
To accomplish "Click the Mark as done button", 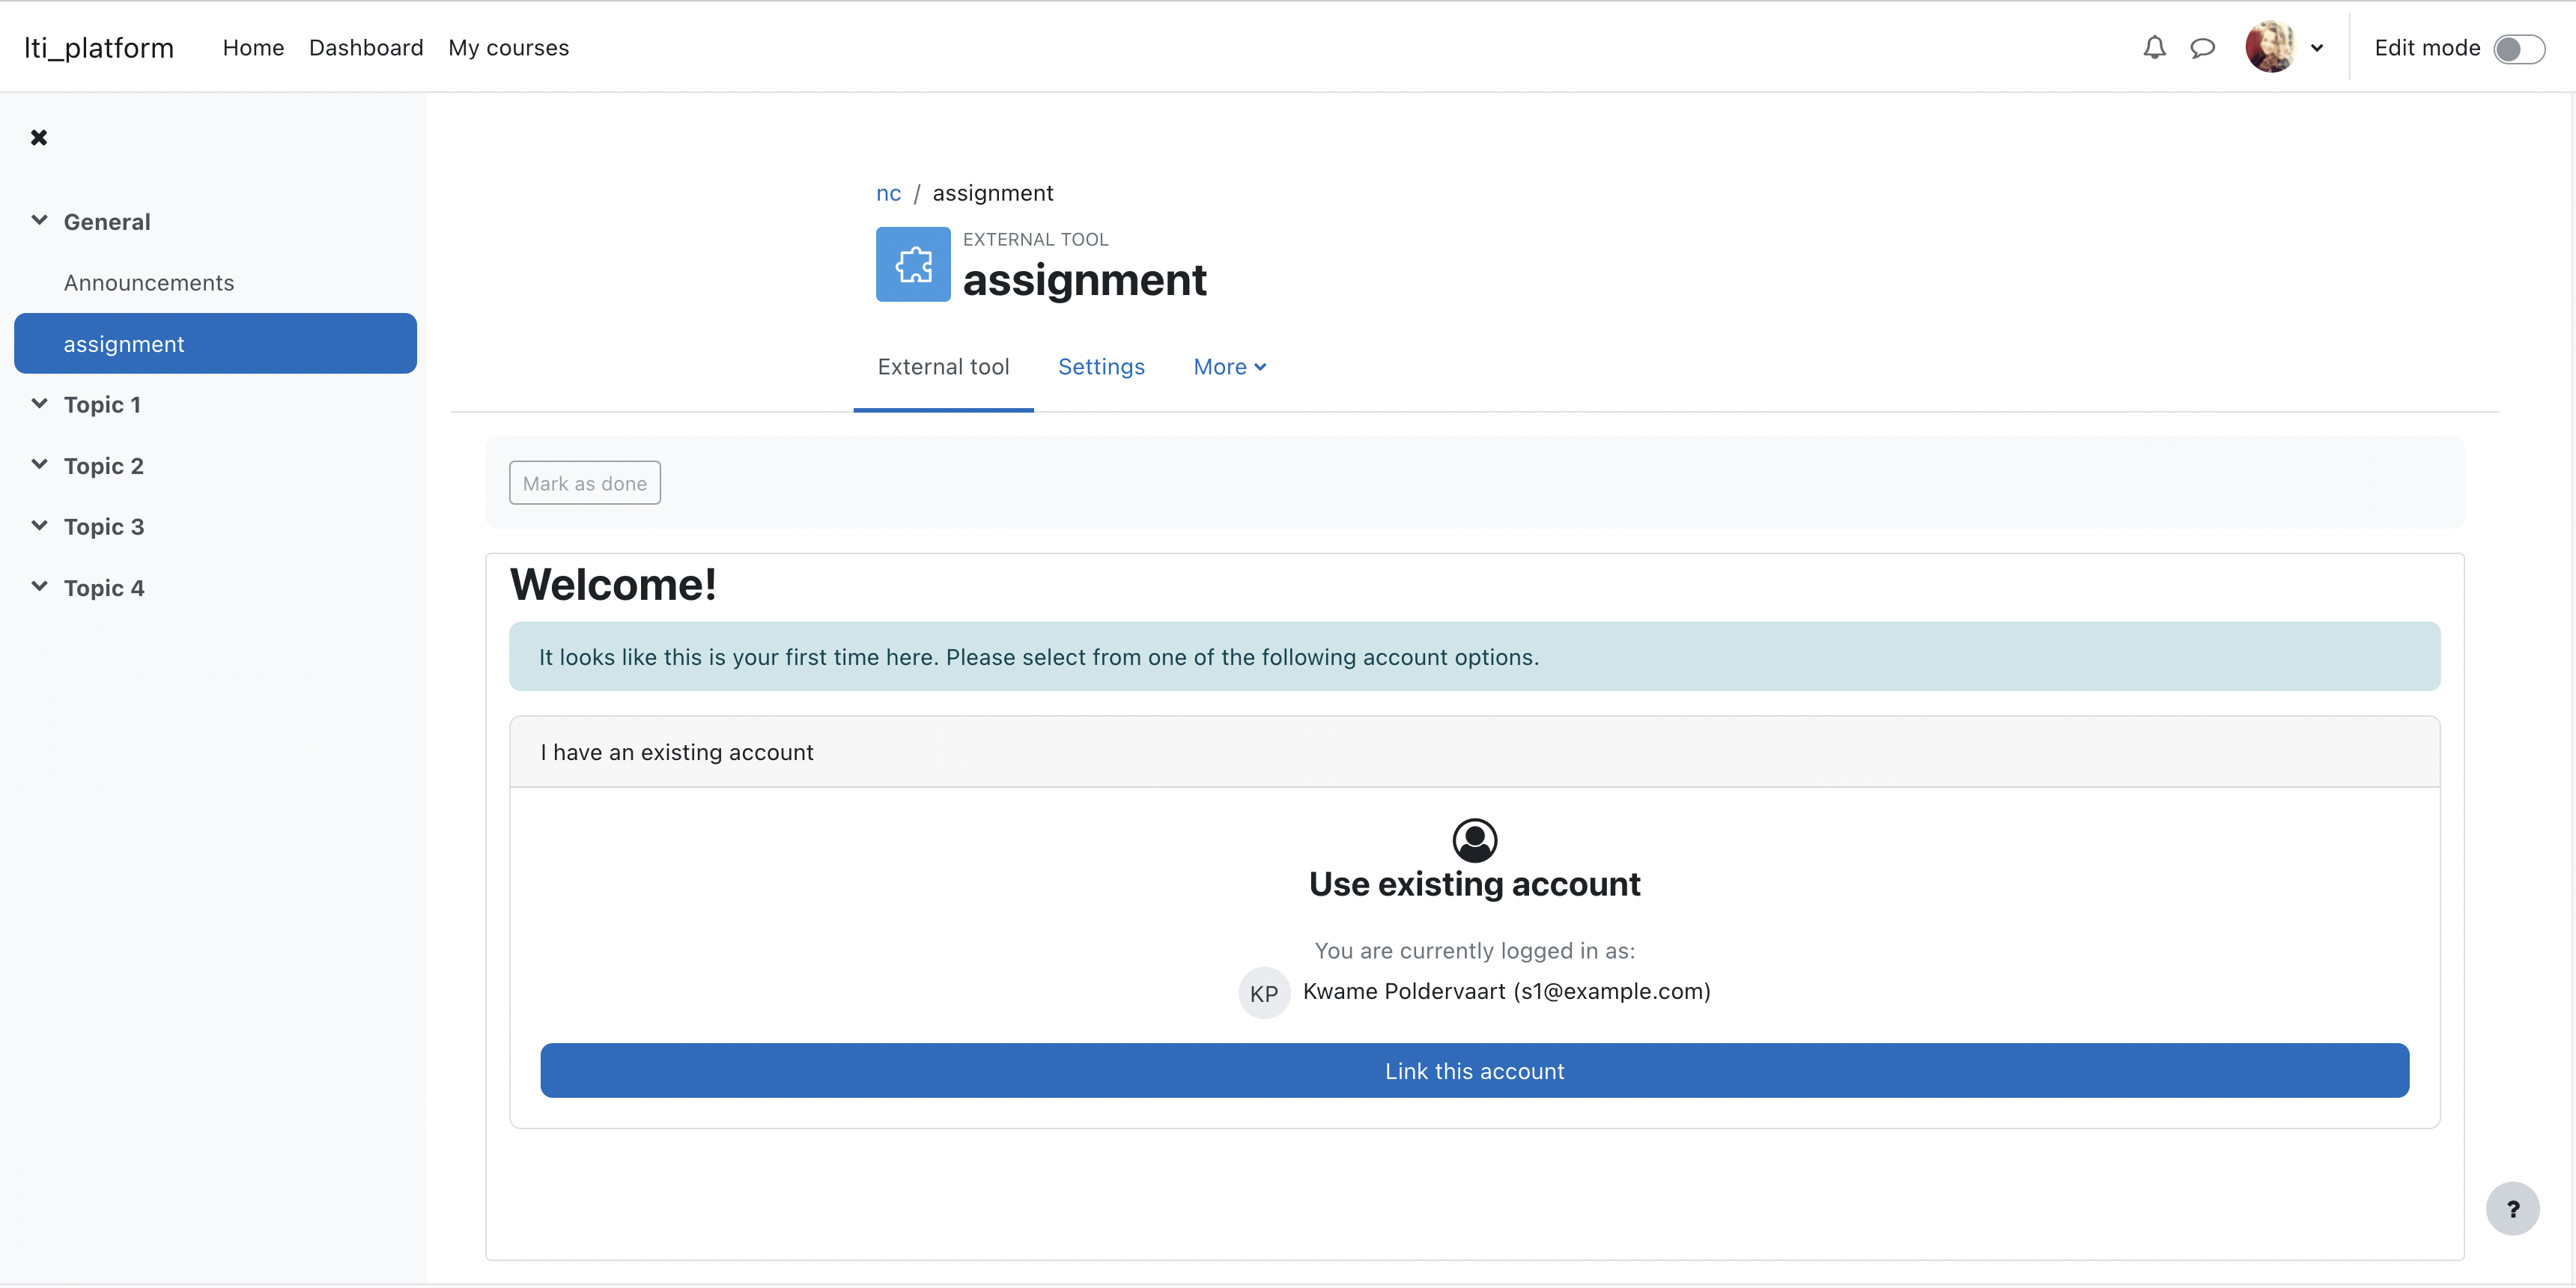I will click(x=585, y=483).
